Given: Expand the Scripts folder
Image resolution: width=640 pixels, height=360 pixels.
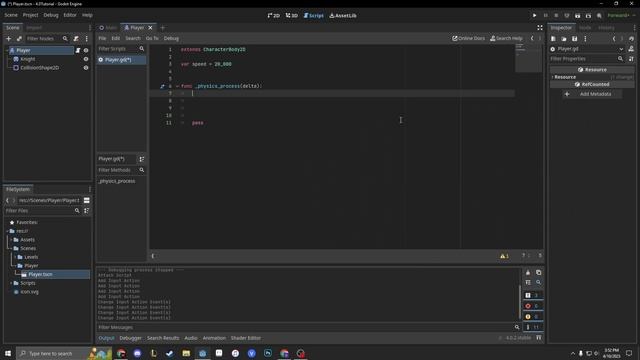Looking at the screenshot, I should pyautogui.click(x=11, y=283).
